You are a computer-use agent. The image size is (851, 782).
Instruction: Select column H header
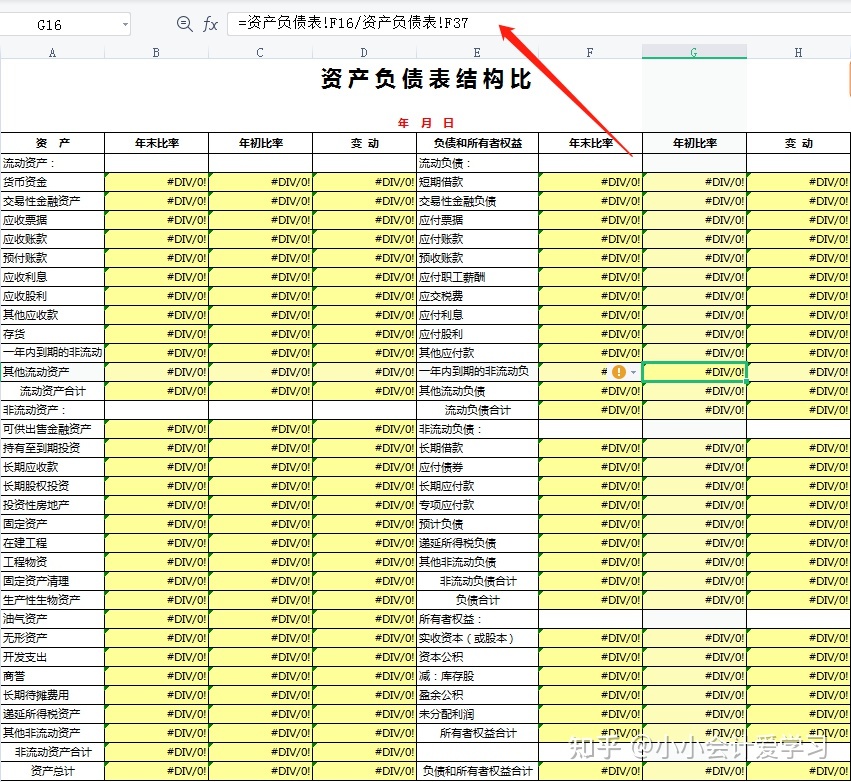coord(798,53)
